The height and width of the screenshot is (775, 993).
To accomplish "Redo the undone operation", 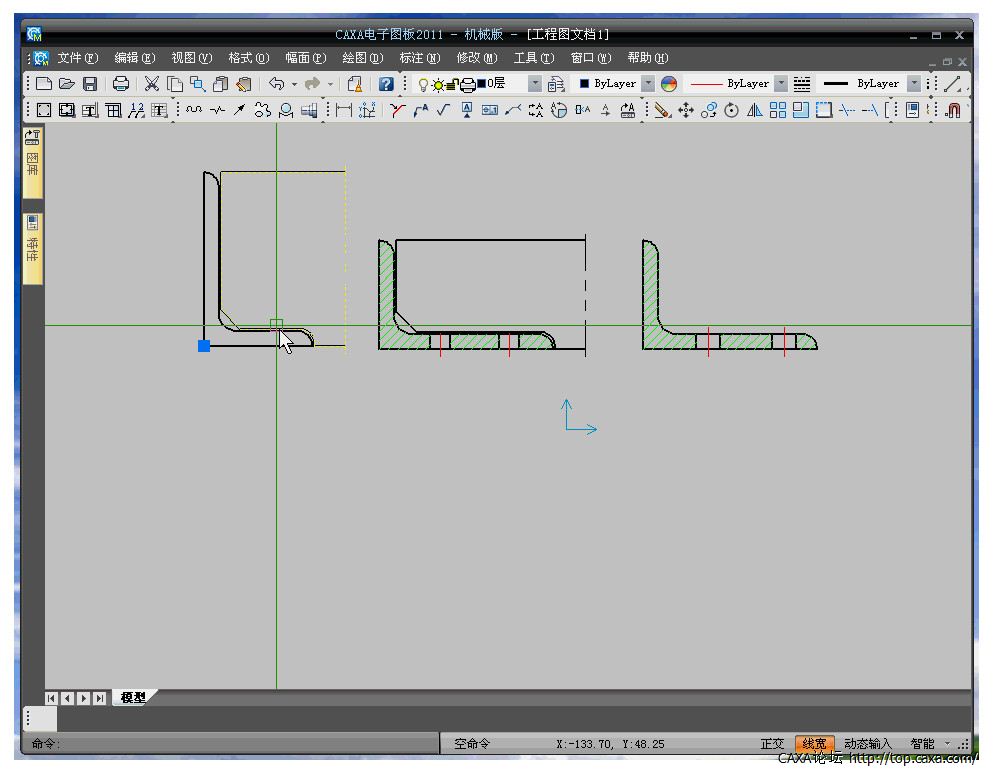I will coord(312,84).
